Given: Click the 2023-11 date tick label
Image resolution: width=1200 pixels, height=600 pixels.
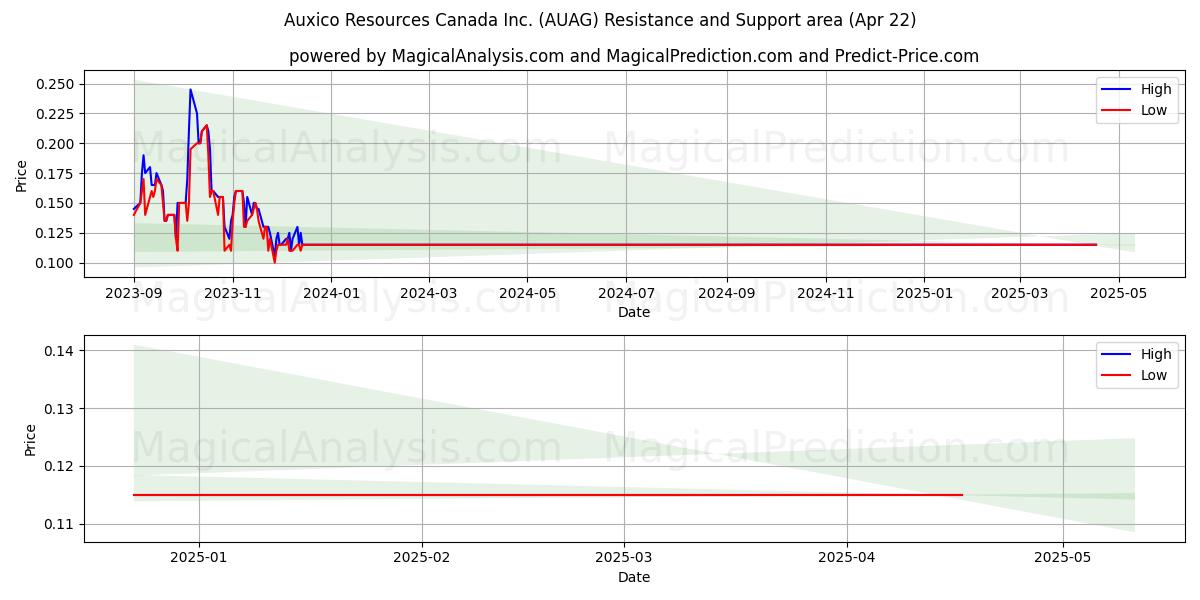Looking at the screenshot, I should click(x=232, y=292).
